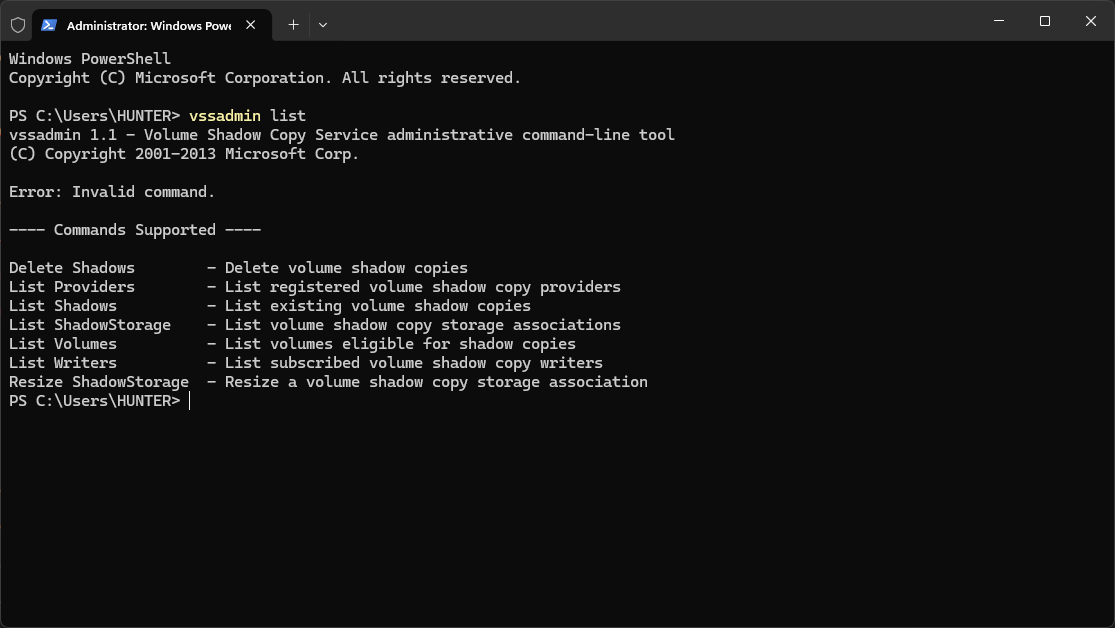Minimize the terminal window
Viewport: 1115px width, 628px height.
click(999, 21)
